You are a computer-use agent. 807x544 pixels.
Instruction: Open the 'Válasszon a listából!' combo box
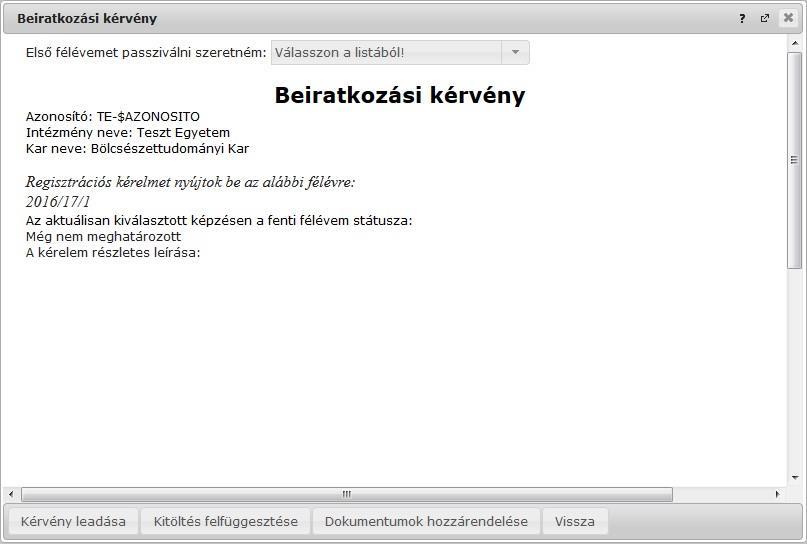400,52
